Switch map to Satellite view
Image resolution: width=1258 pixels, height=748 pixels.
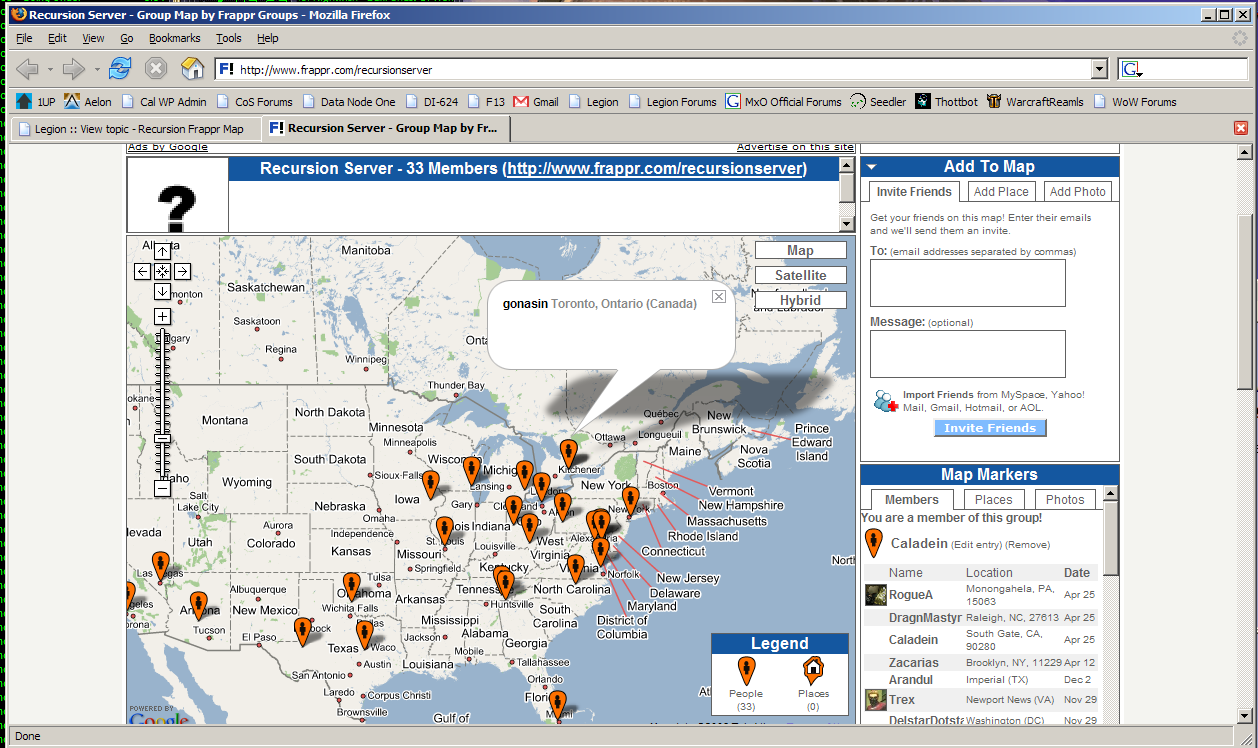point(800,275)
